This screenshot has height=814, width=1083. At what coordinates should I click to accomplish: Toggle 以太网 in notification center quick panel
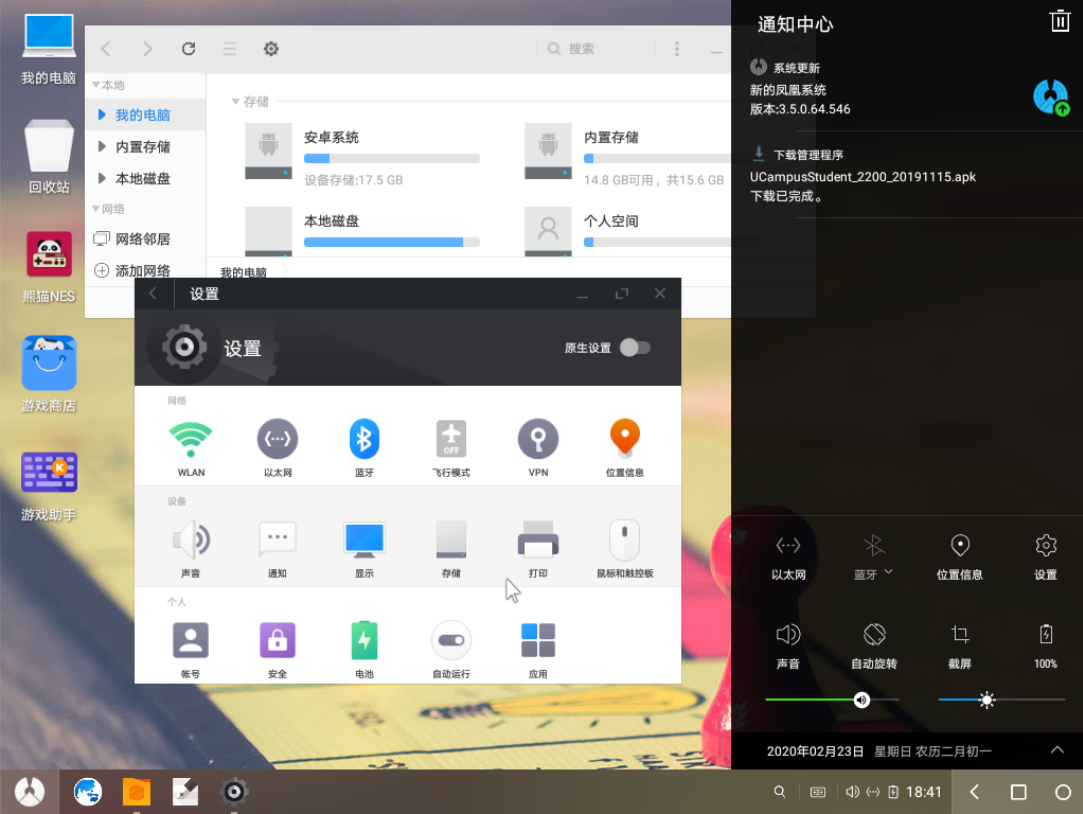coord(788,556)
